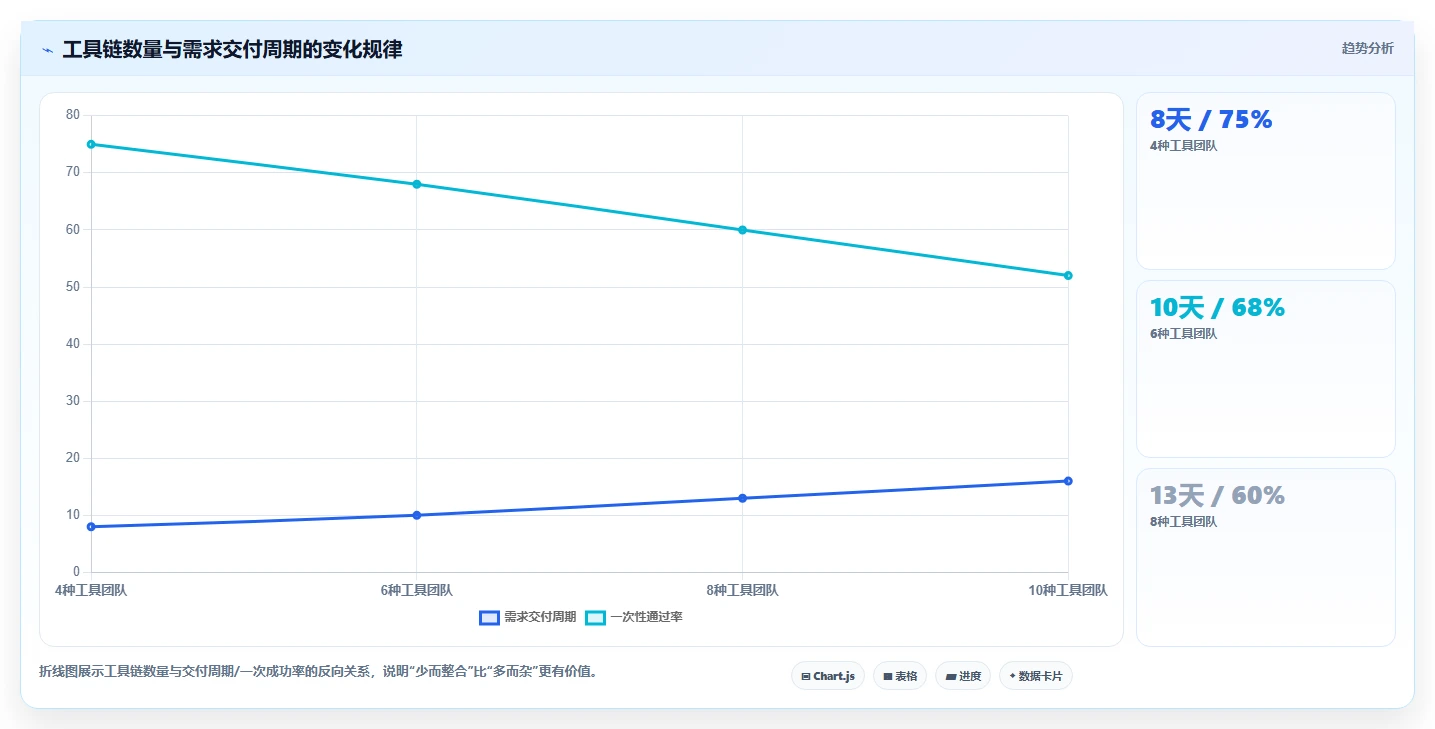Click the cyan data point at 68 for 6种工具团队
The height and width of the screenshot is (729, 1435).
(417, 184)
